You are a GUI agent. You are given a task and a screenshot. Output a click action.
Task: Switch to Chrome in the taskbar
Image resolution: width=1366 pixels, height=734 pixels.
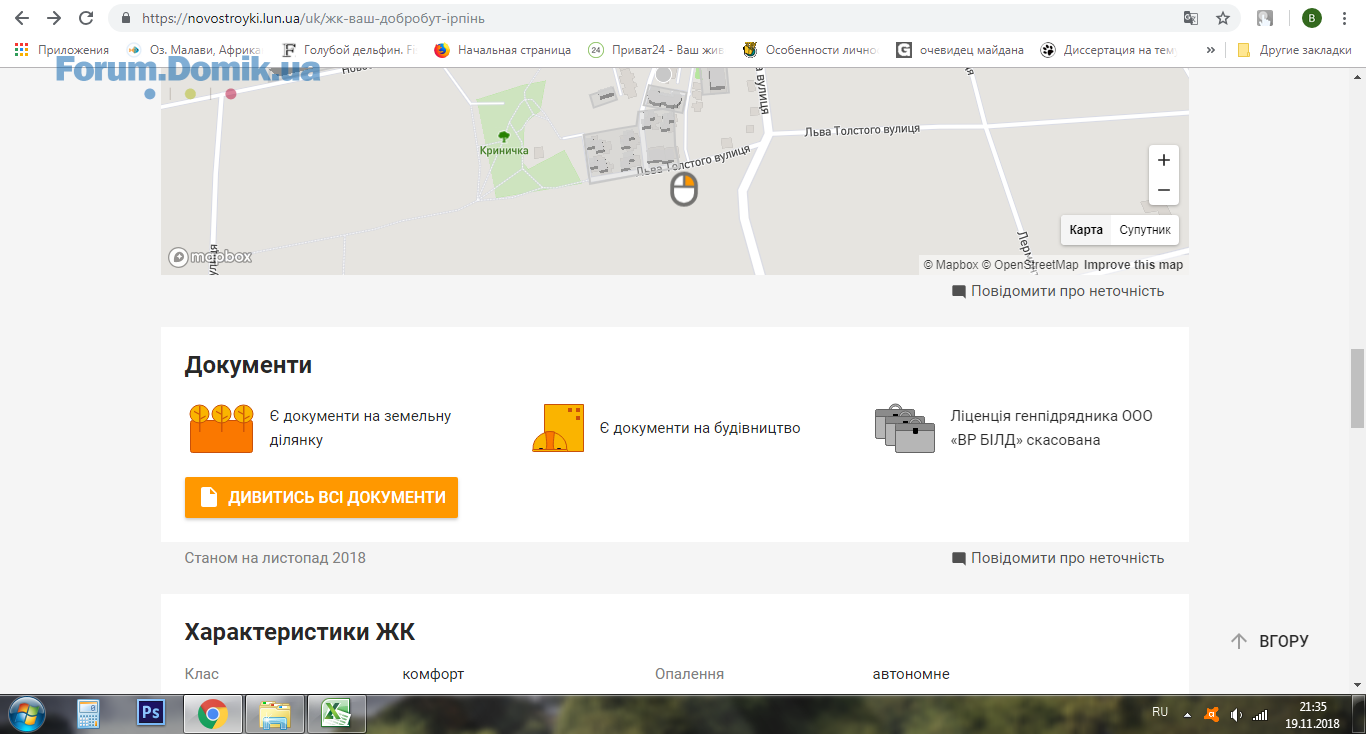pos(212,713)
